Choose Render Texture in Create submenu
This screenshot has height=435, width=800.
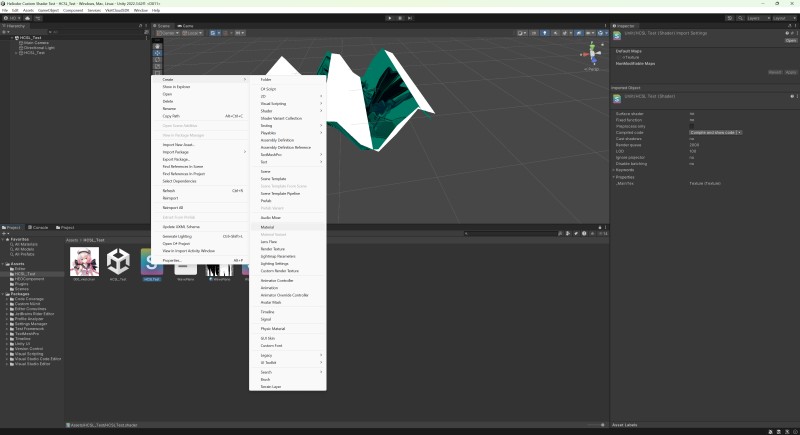pyautogui.click(x=288, y=249)
